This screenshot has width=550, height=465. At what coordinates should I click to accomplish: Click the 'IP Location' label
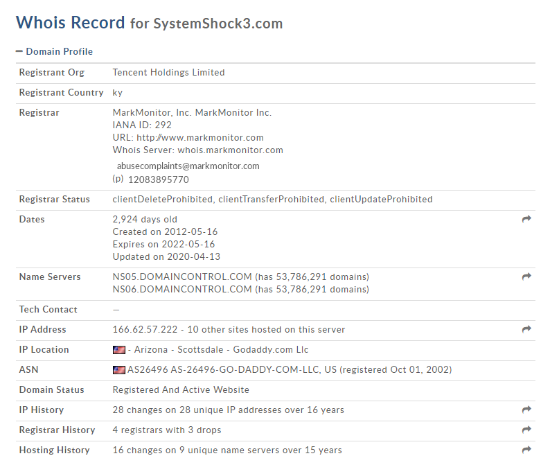(x=44, y=350)
